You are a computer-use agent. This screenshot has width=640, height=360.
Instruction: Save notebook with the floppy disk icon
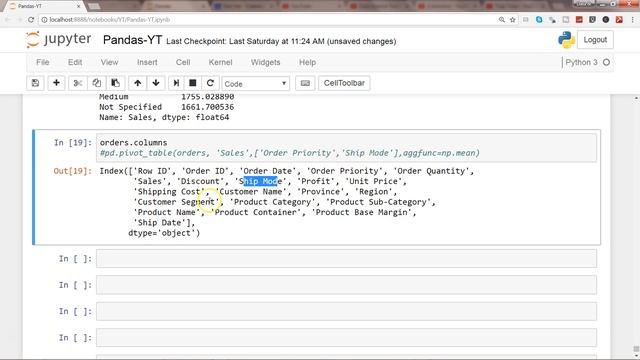[x=36, y=83]
